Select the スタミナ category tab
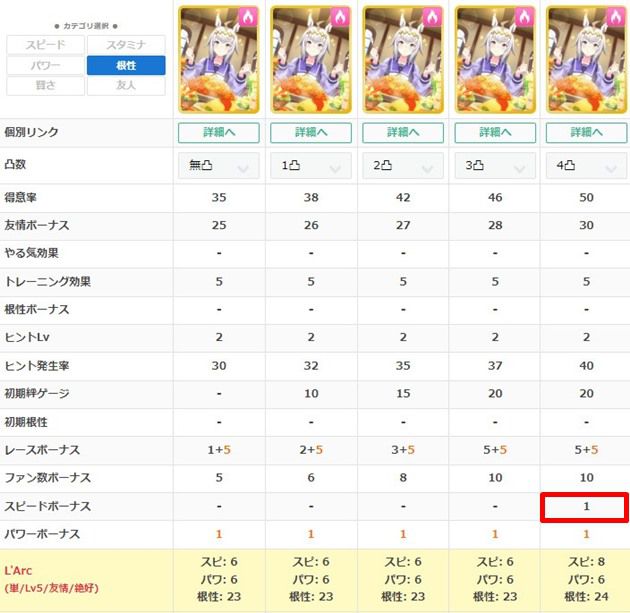 pos(126,45)
